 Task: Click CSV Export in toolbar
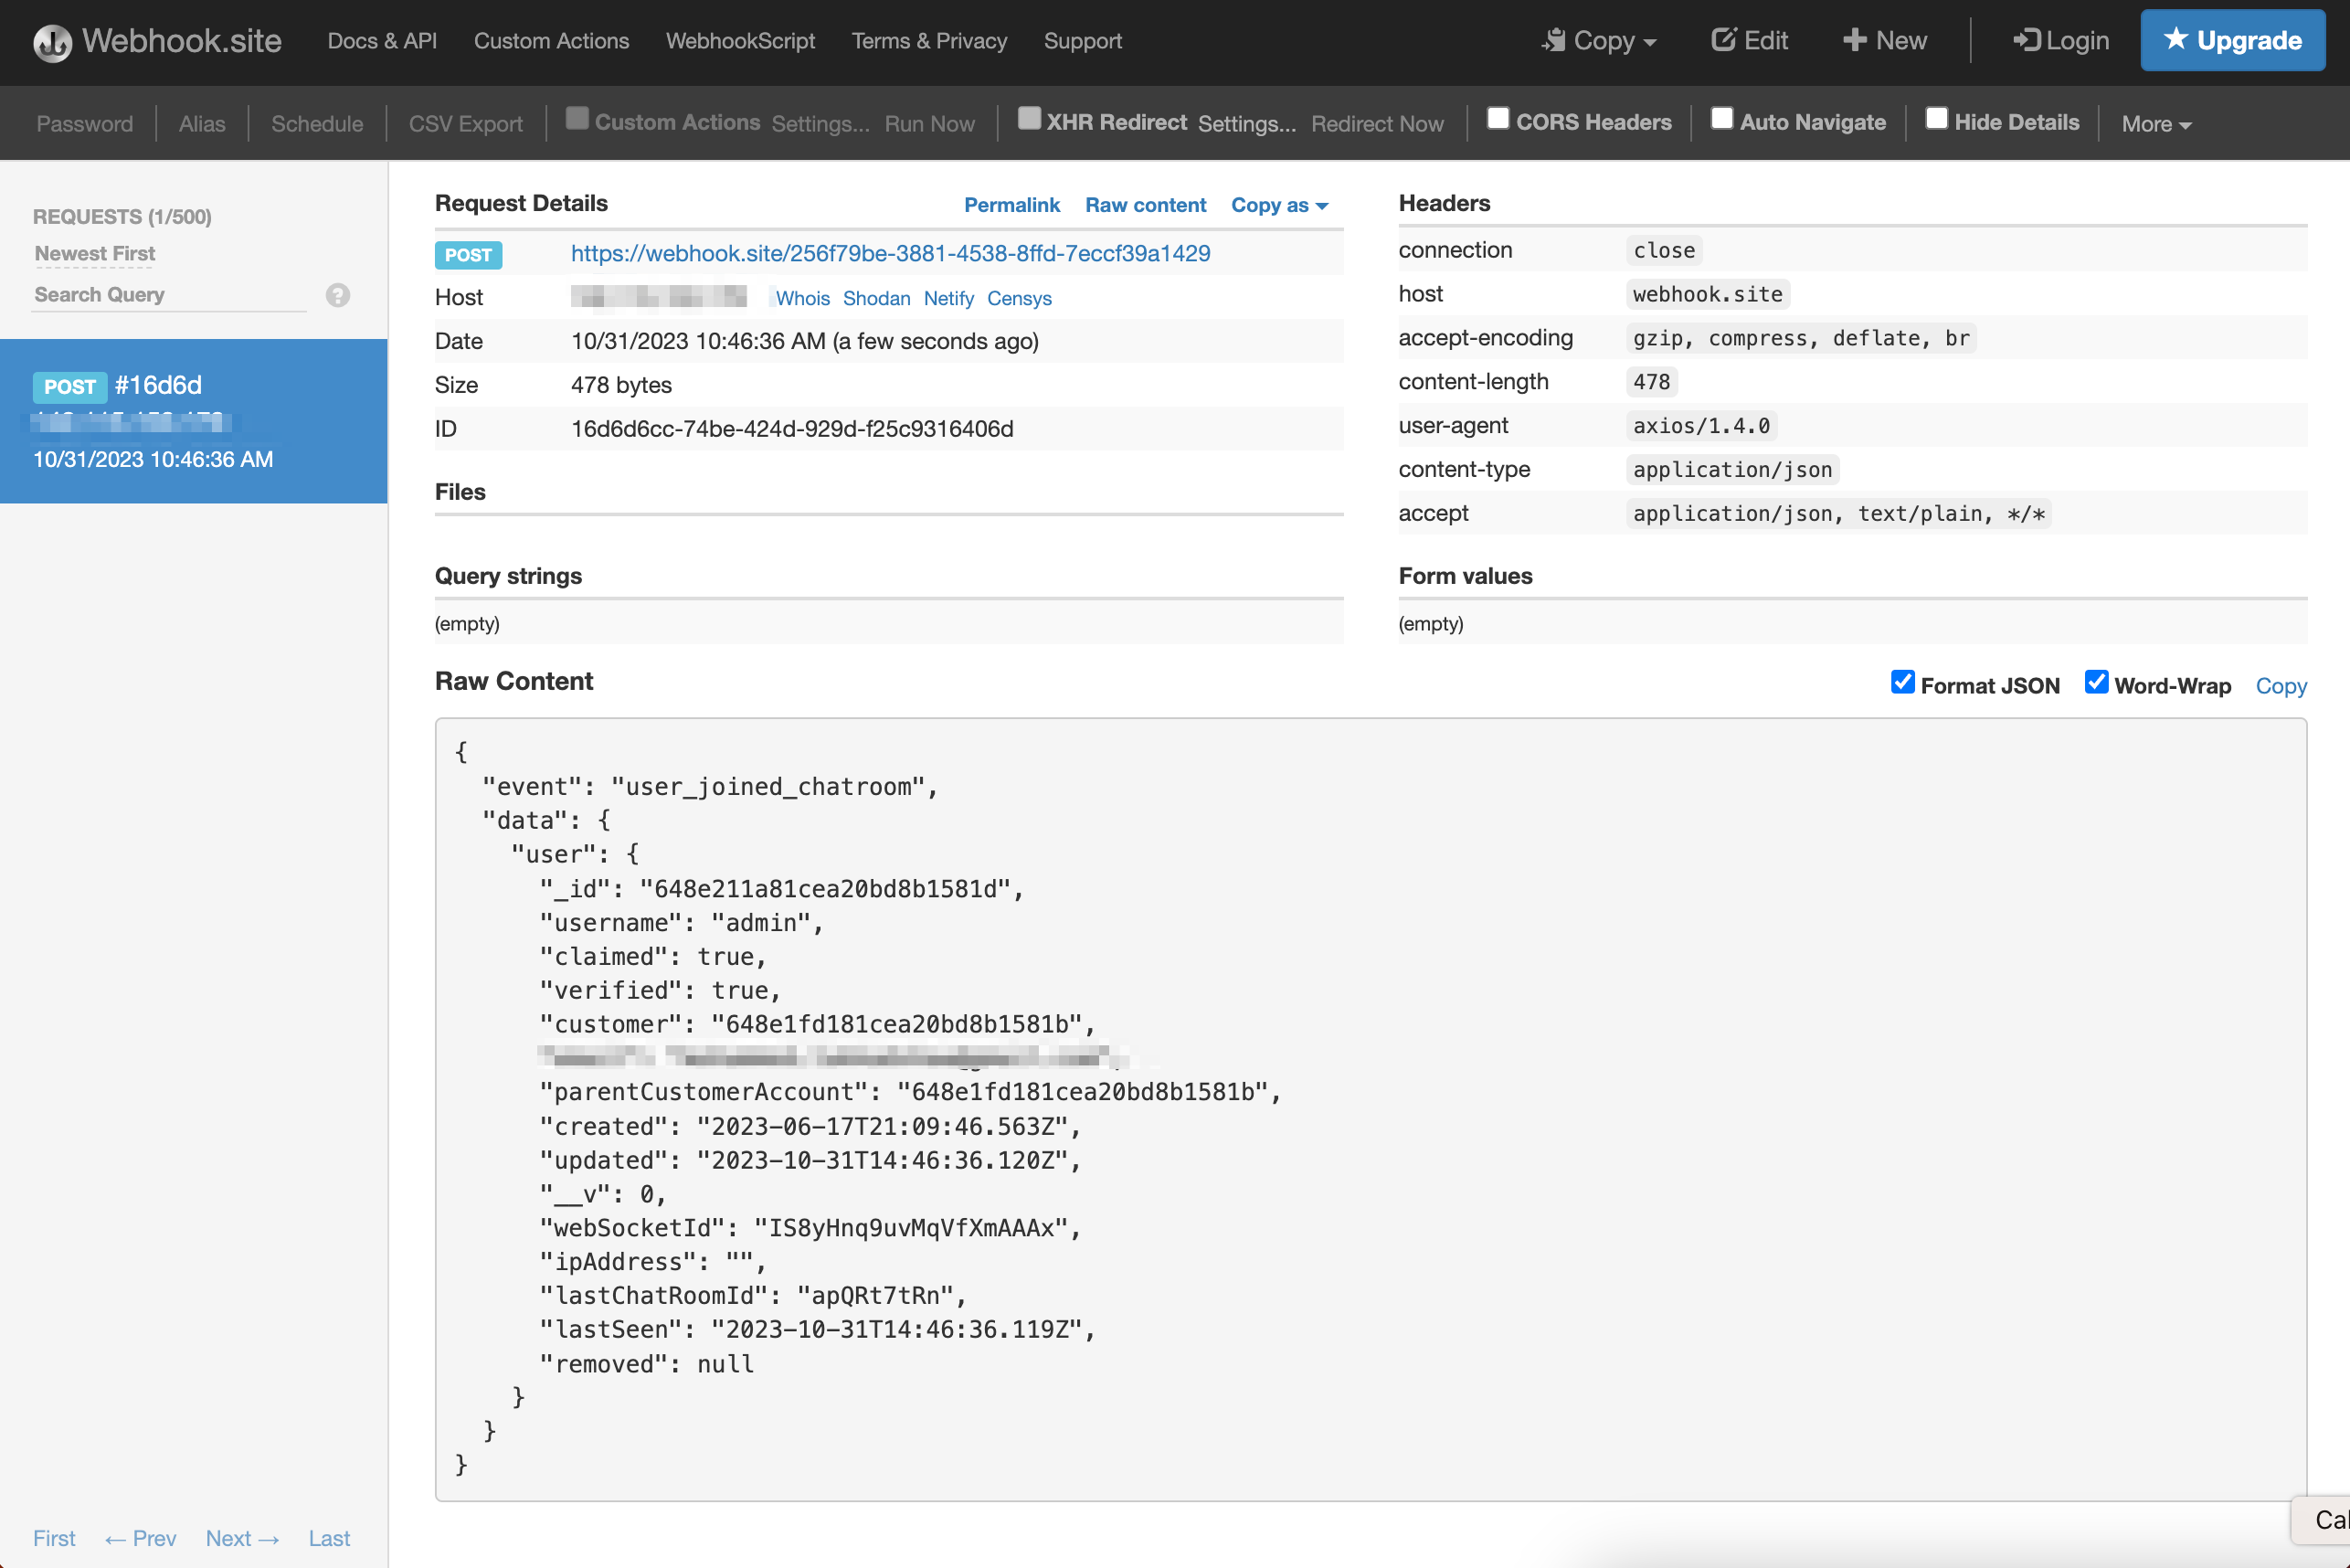point(465,124)
